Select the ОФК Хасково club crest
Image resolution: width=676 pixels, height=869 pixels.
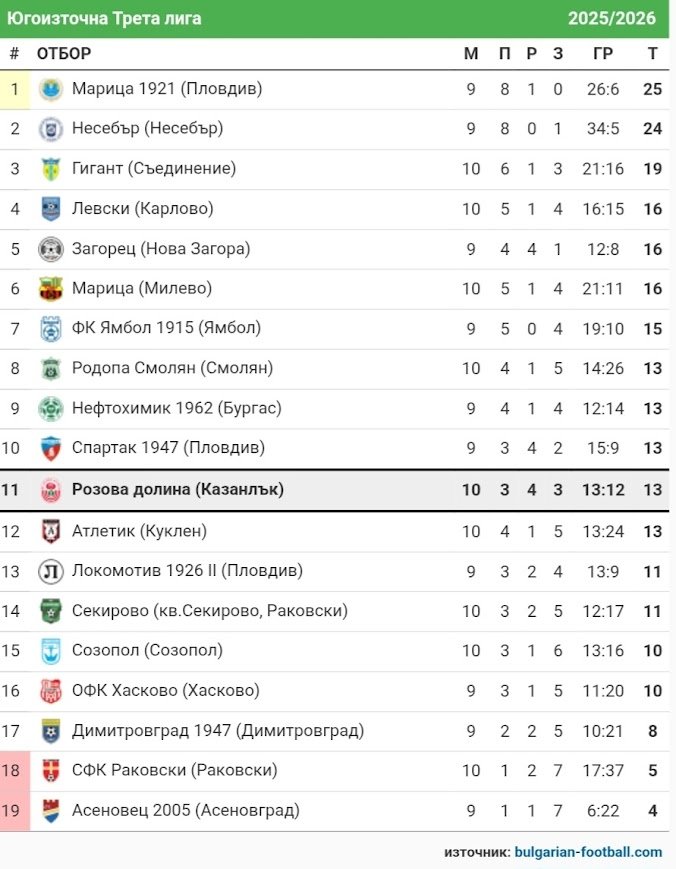[x=49, y=690]
